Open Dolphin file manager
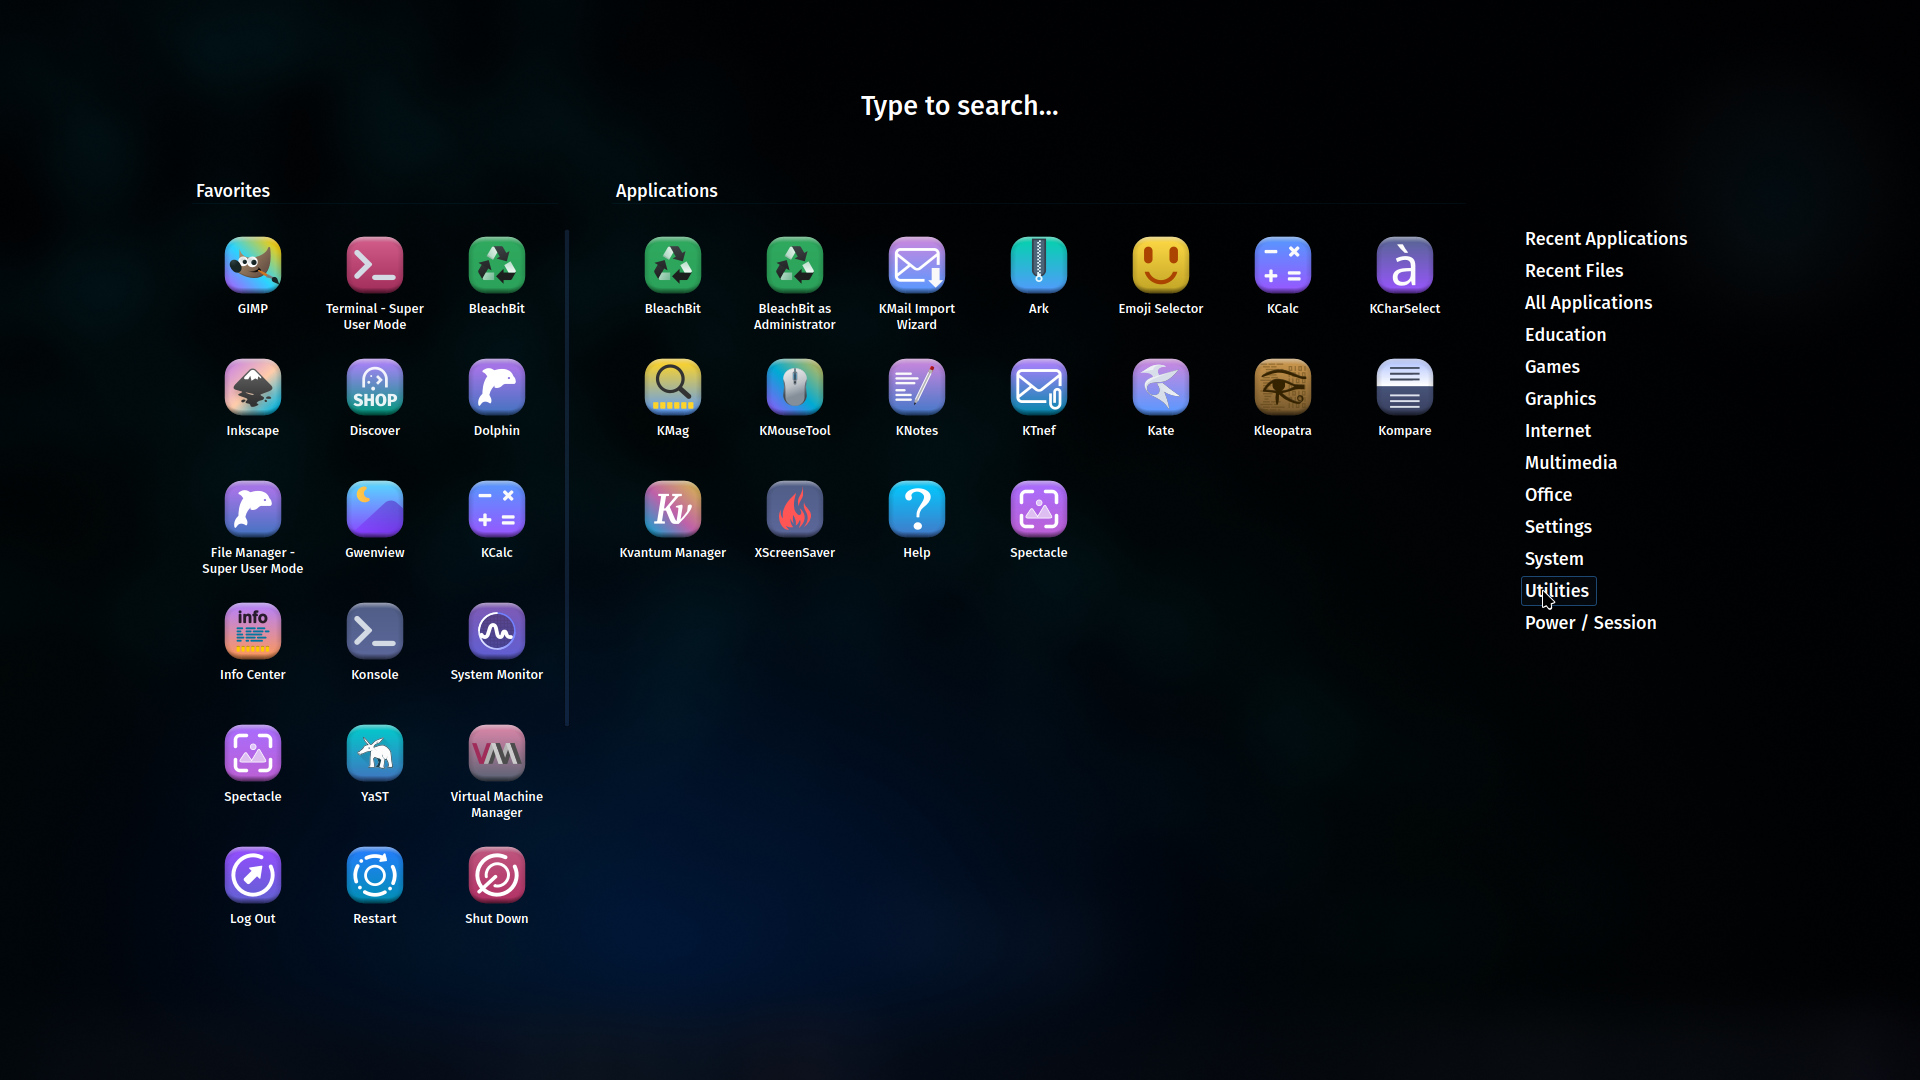 (x=497, y=387)
